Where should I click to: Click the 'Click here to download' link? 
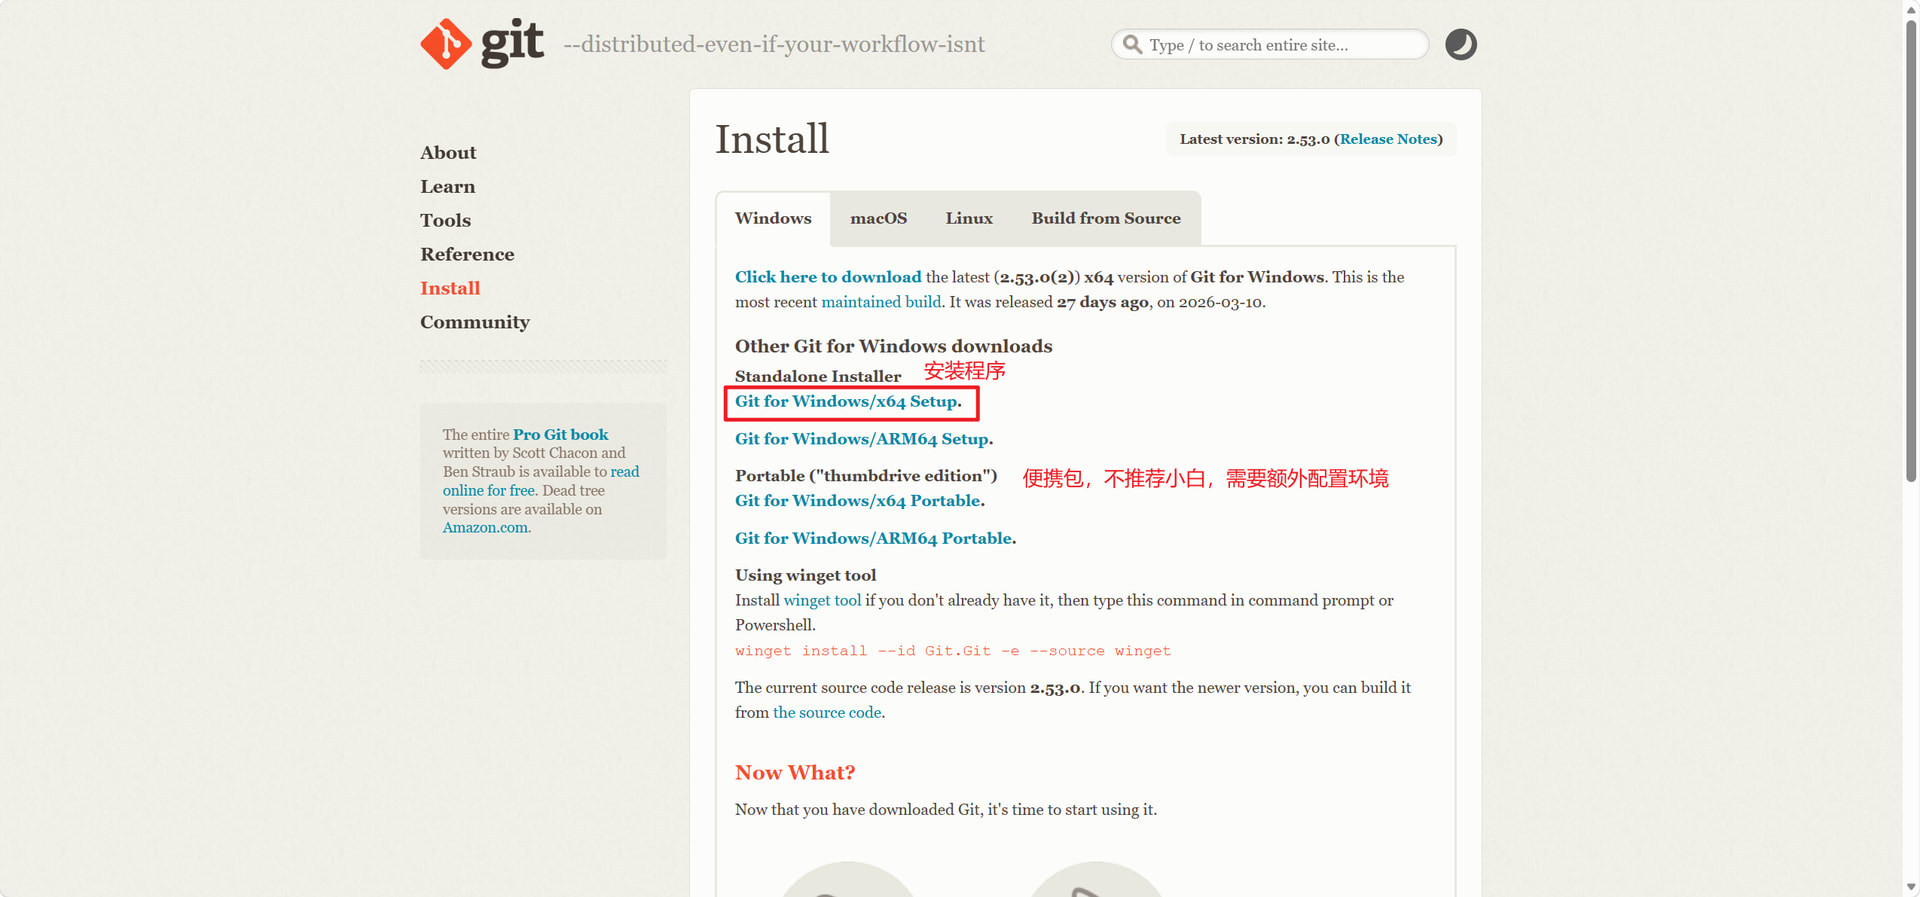click(x=828, y=277)
